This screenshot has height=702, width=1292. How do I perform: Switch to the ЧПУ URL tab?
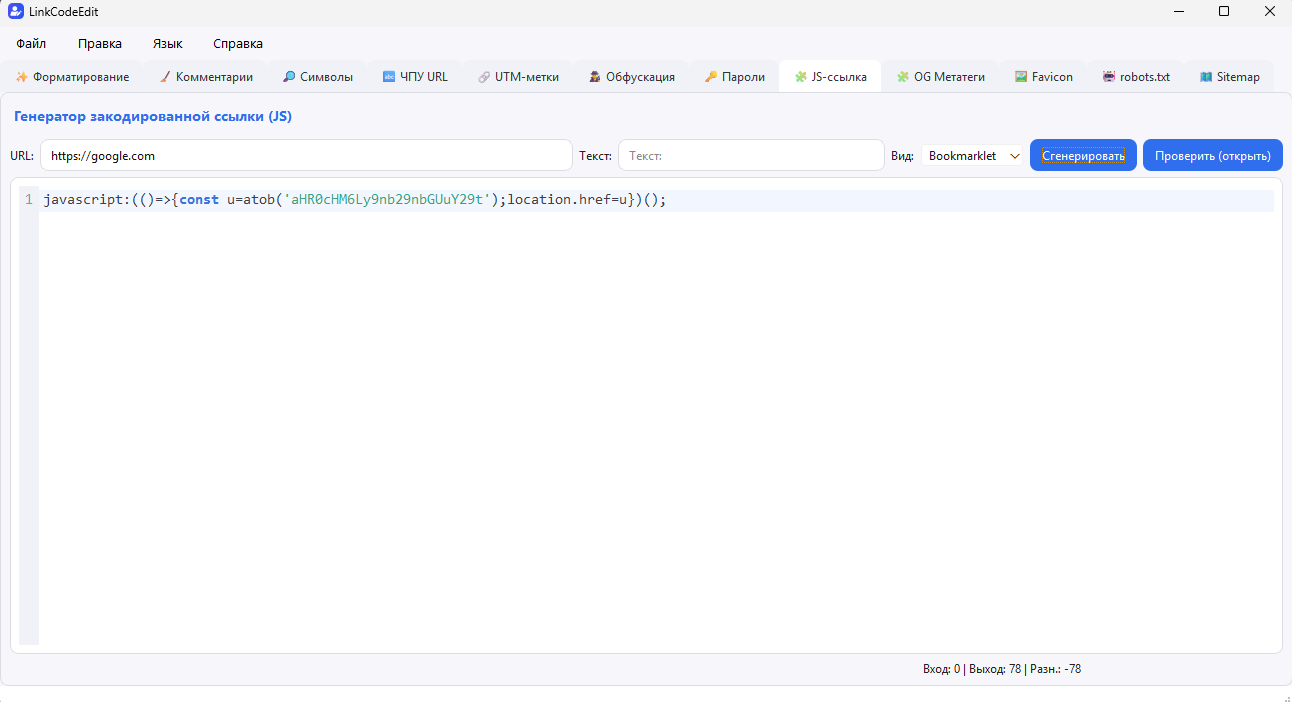(x=415, y=77)
